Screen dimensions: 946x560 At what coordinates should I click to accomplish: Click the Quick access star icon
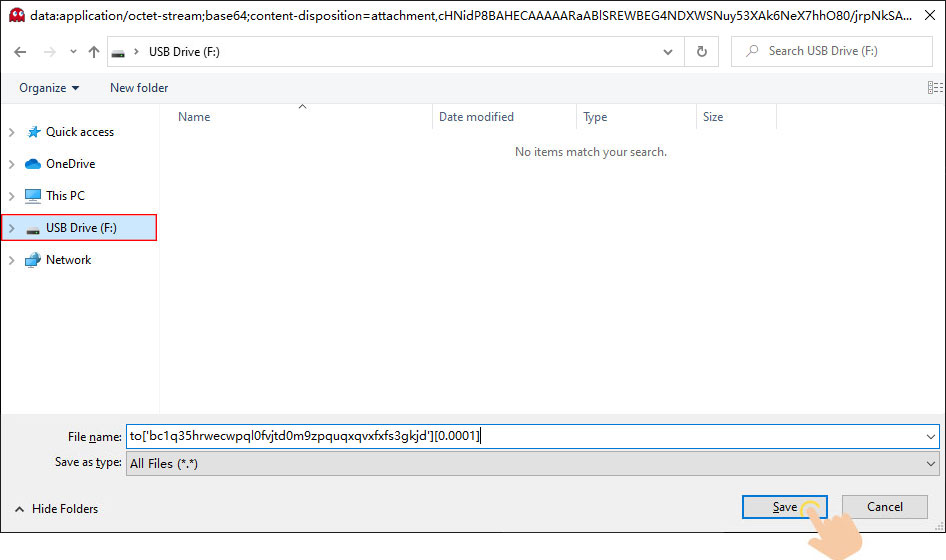pyautogui.click(x=33, y=132)
